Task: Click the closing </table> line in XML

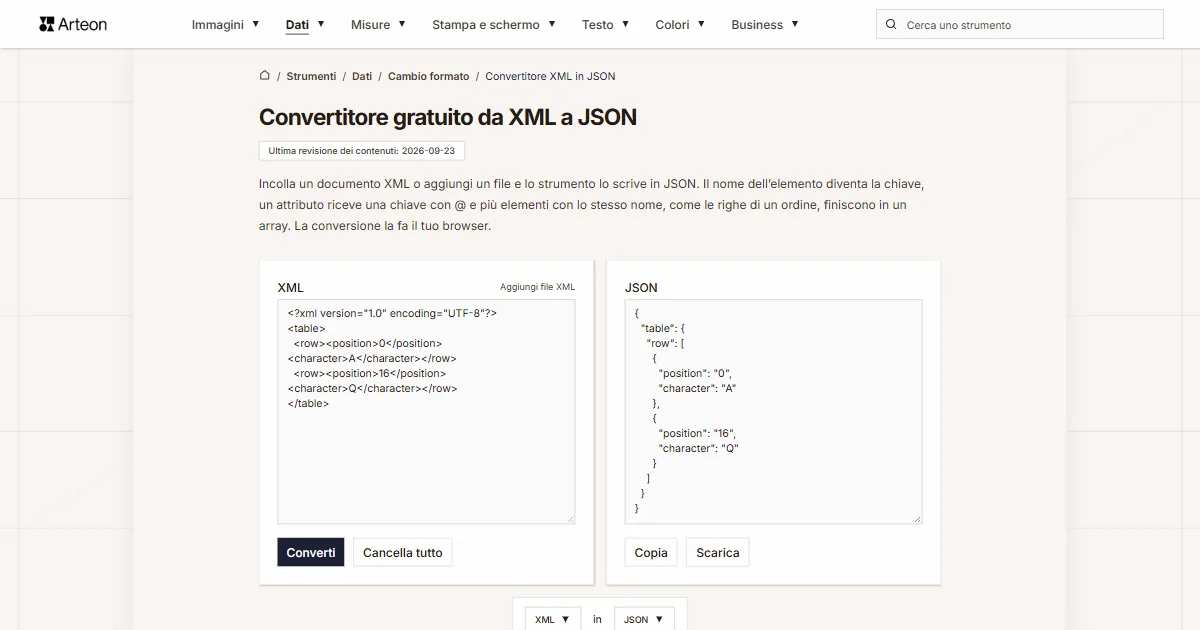Action: (x=308, y=403)
